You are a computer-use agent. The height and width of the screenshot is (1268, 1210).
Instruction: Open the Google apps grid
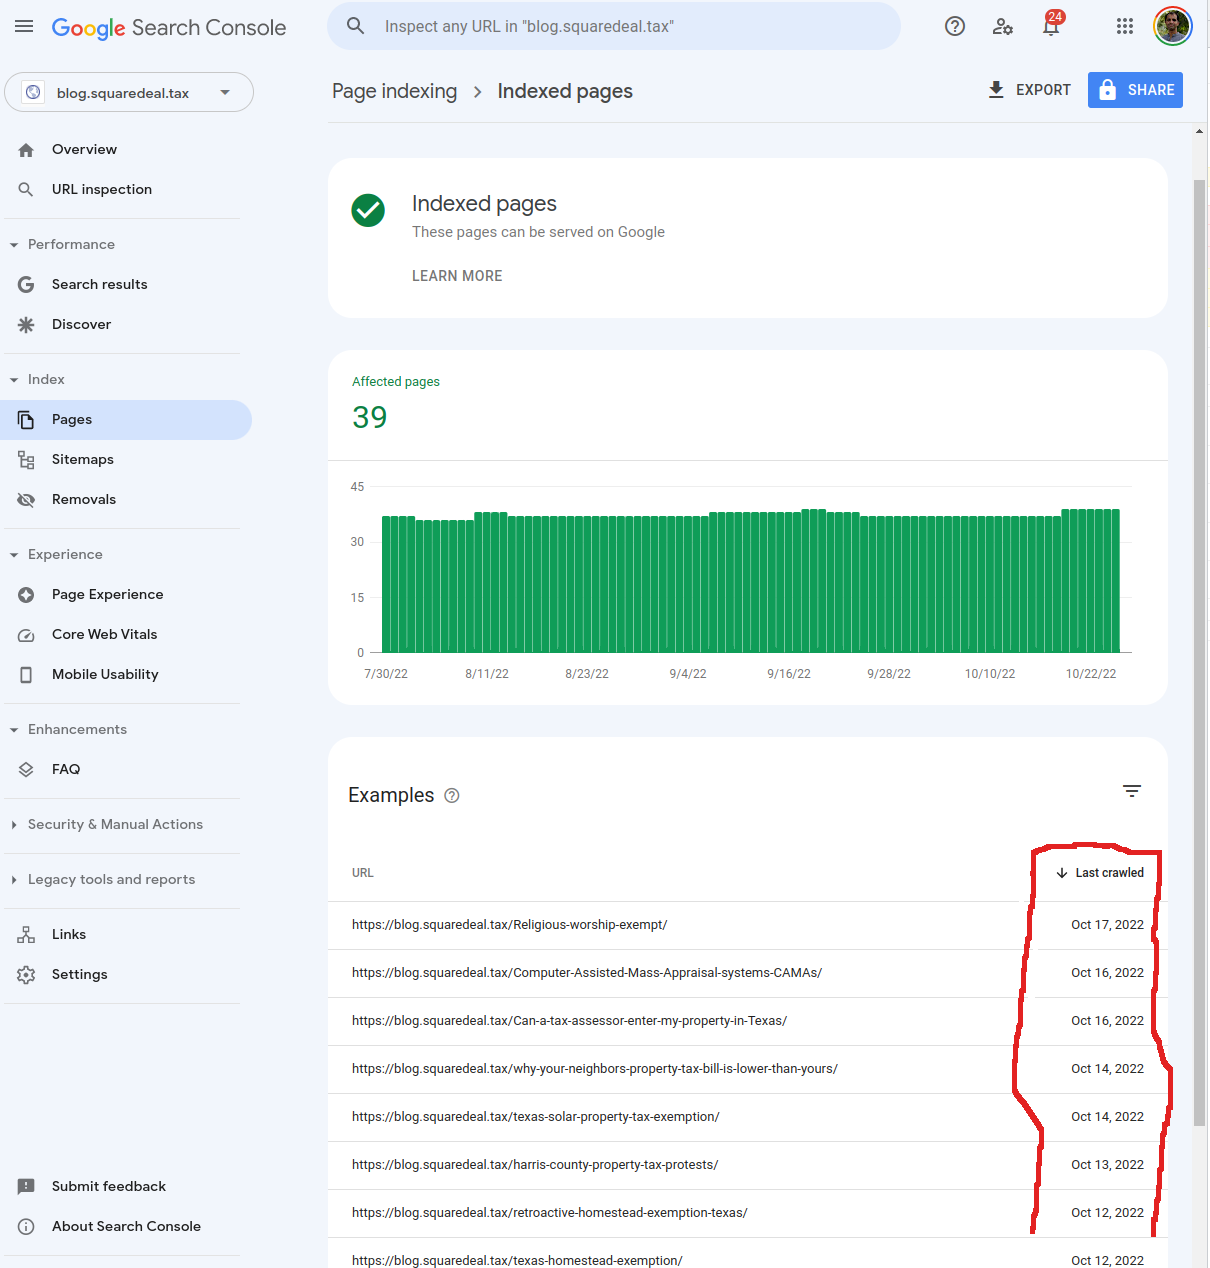tap(1125, 26)
